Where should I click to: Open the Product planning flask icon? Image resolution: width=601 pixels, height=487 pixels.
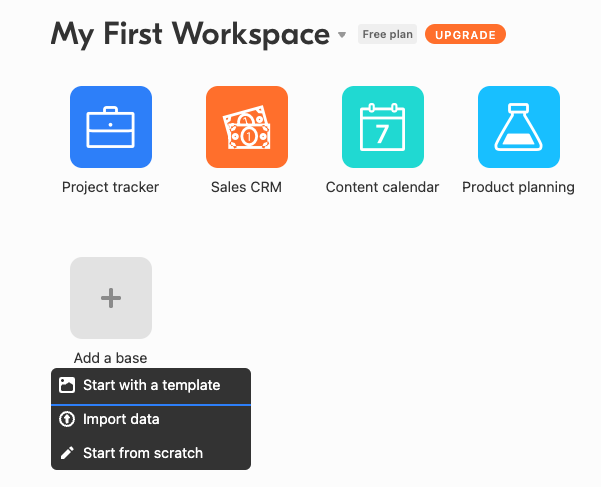519,127
